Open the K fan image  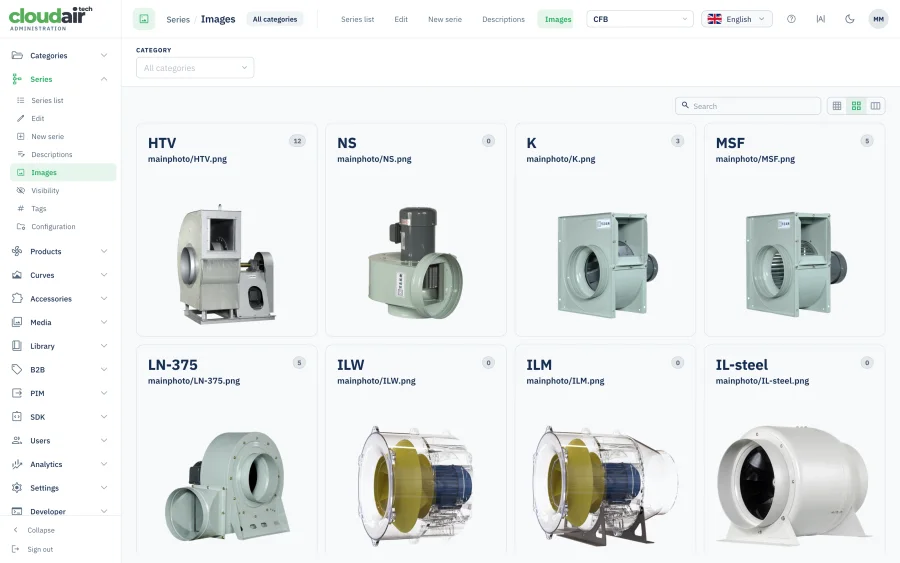coord(607,265)
